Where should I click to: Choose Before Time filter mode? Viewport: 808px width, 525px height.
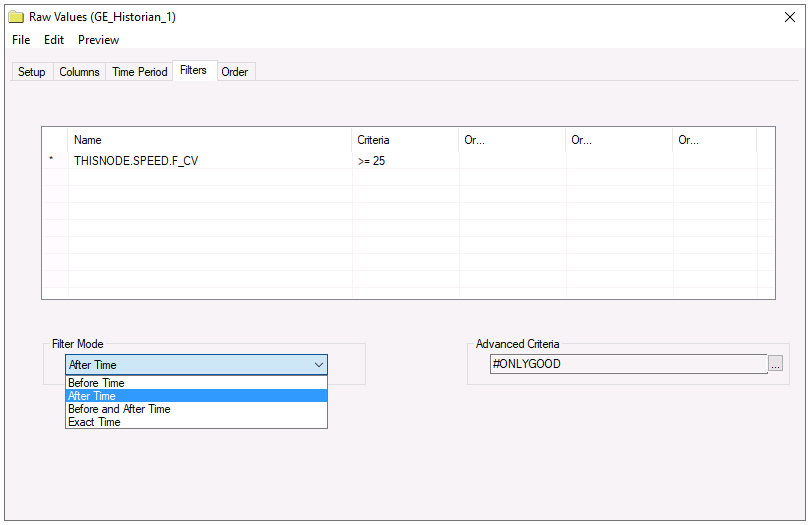click(x=196, y=383)
